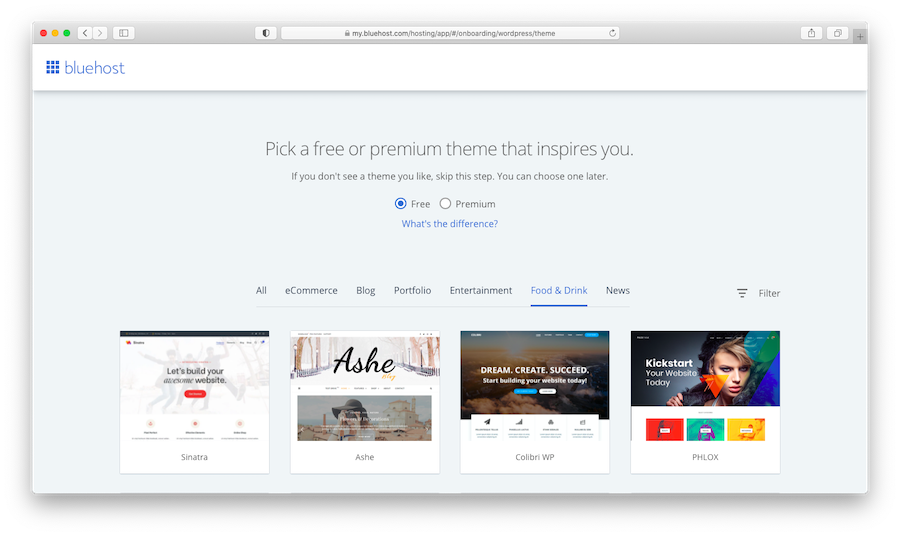Switch to the News tab
Screen dimensions: 900x536
(x=618, y=290)
